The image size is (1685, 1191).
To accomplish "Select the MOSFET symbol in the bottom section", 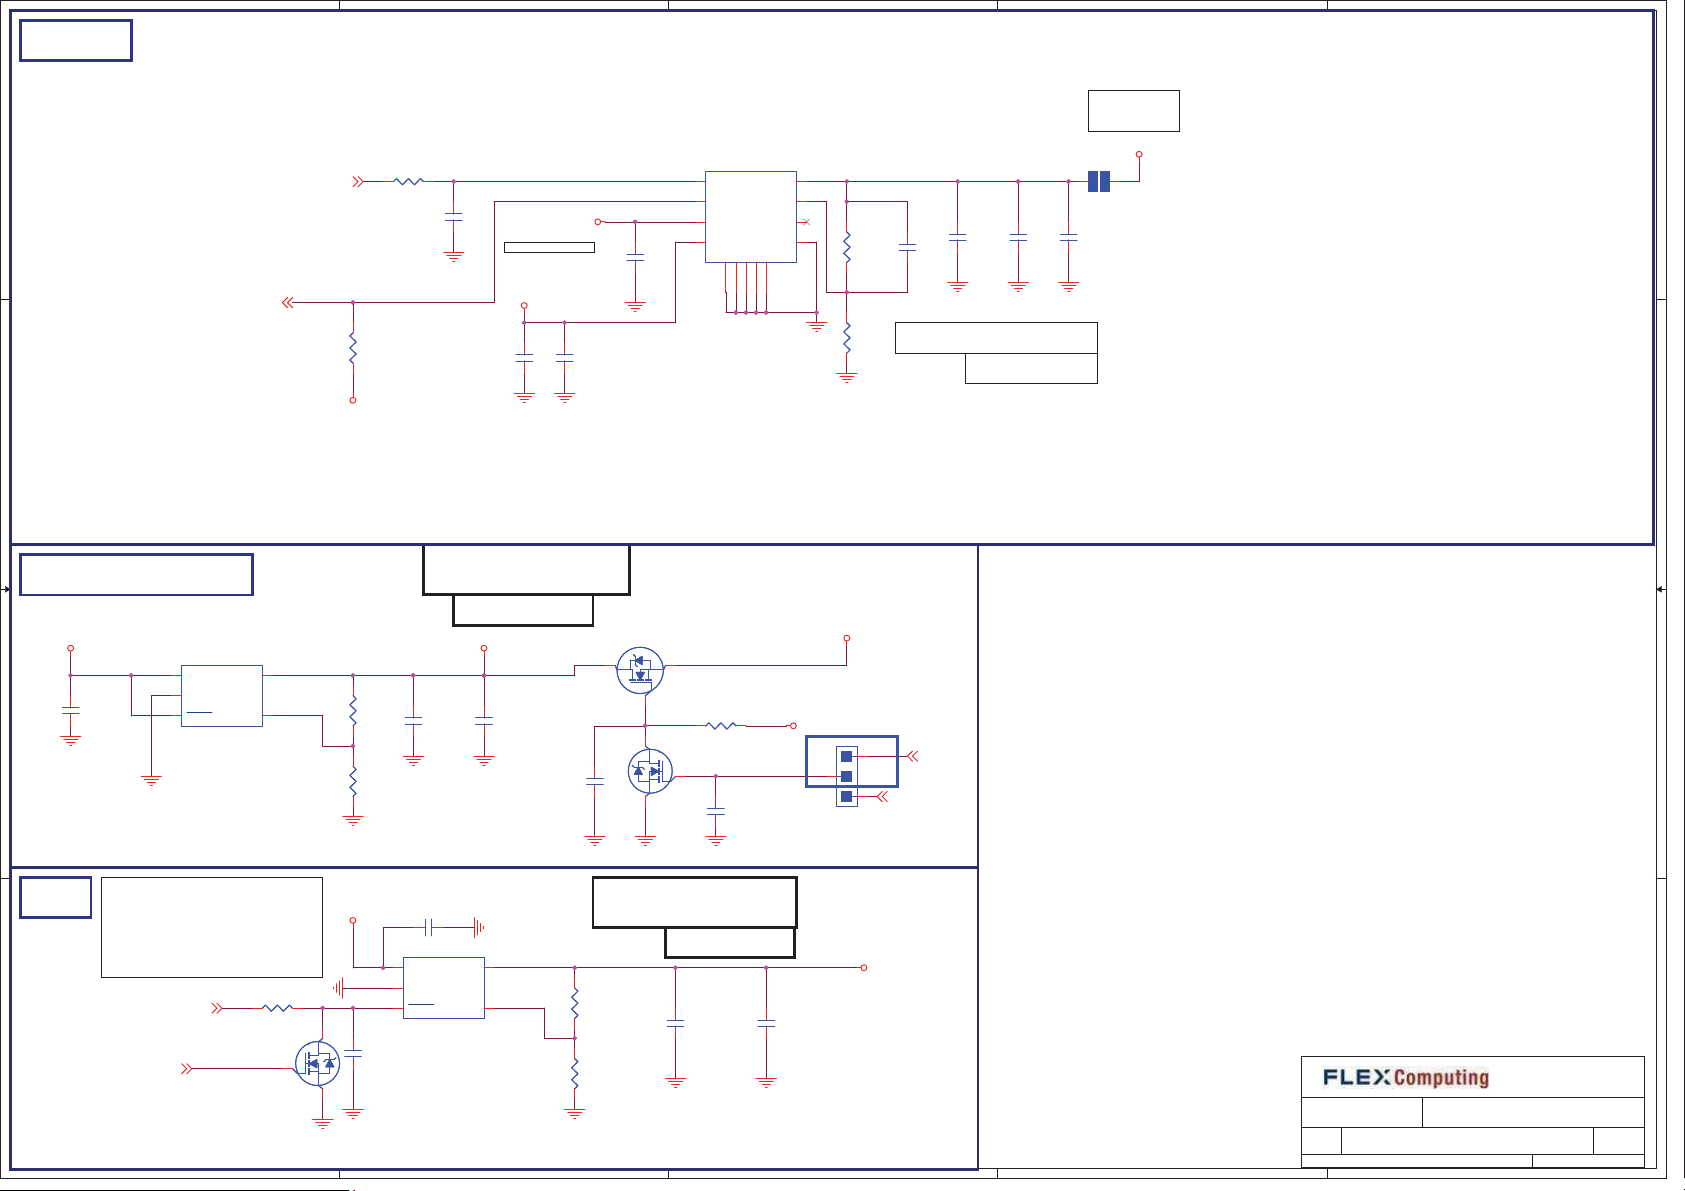I will pos(317,1064).
